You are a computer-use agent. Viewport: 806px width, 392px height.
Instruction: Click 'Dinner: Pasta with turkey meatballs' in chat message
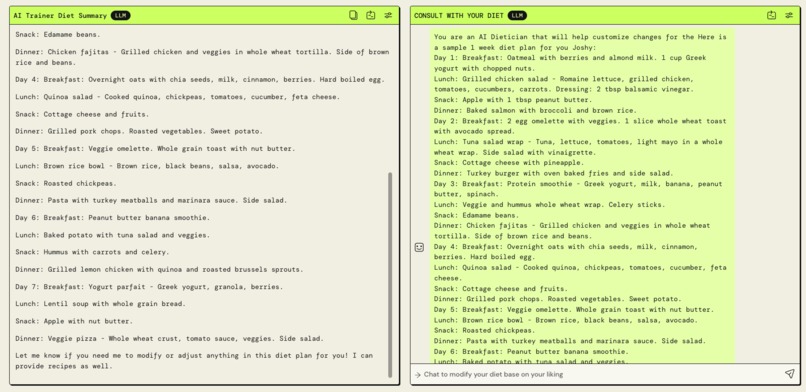(x=570, y=341)
